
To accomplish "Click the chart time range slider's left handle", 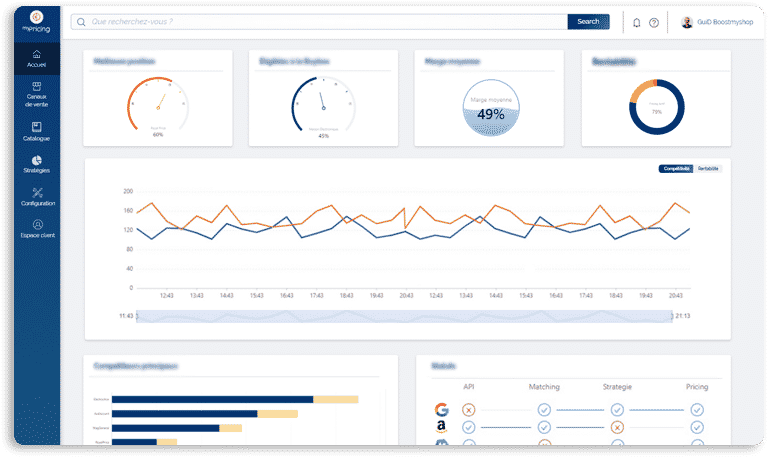I will pos(137,316).
